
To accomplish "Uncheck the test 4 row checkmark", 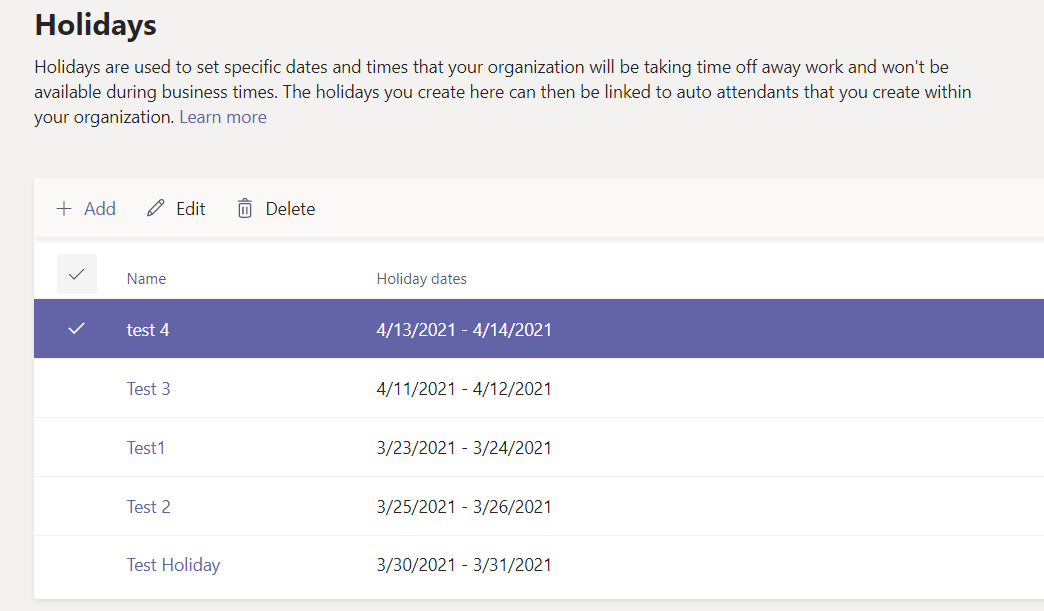I will point(77,329).
